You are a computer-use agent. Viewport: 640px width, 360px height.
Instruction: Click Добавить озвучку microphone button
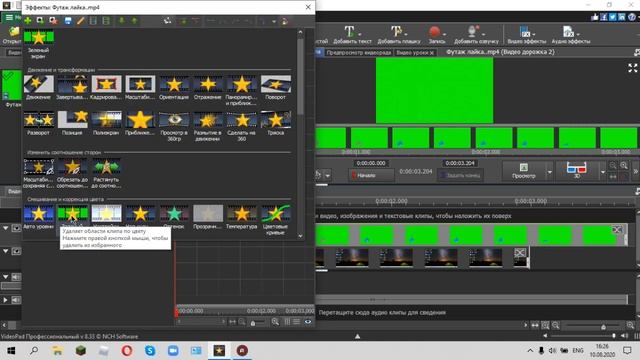tap(476, 35)
